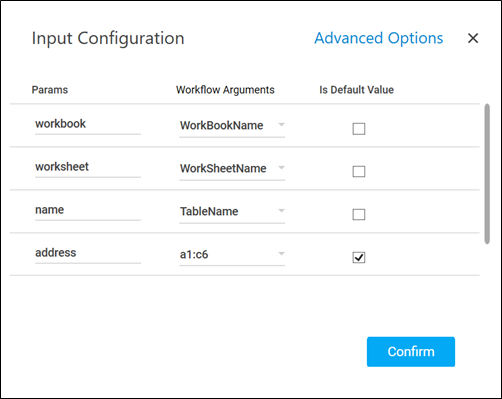The height and width of the screenshot is (399, 502).
Task: Uncheck the address default value checkbox
Action: (x=359, y=257)
